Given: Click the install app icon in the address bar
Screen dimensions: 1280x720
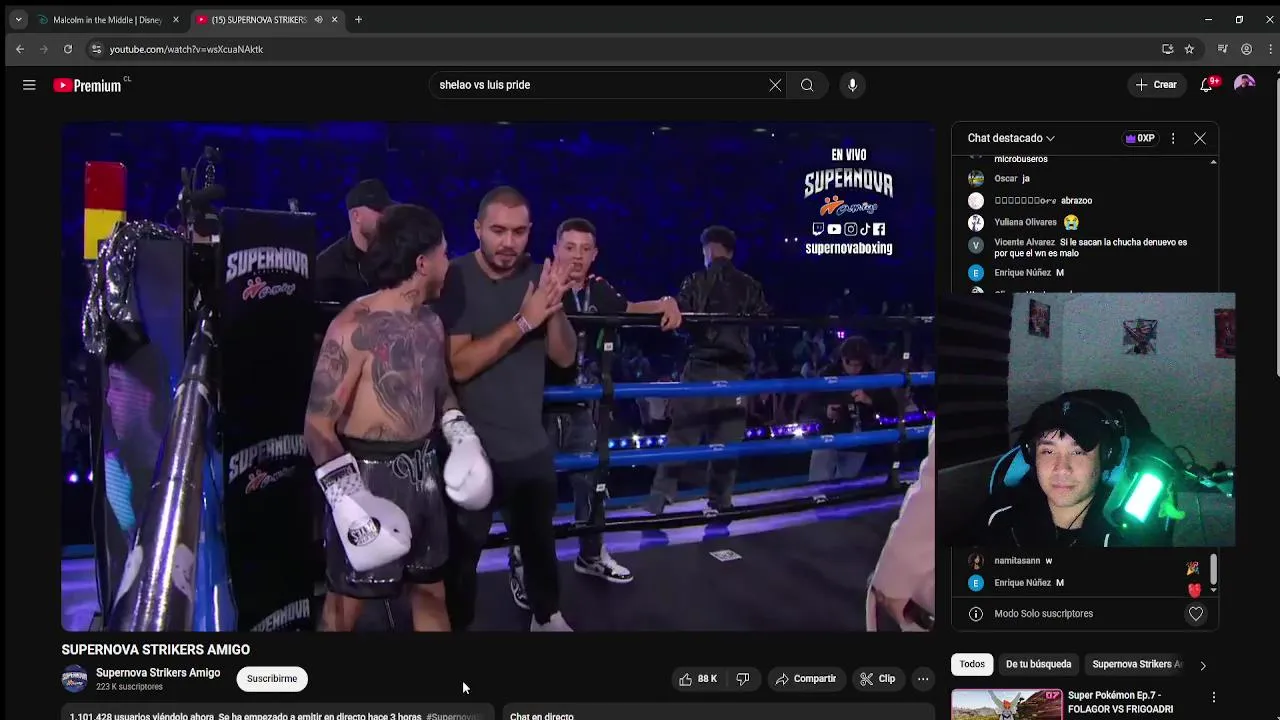Looking at the screenshot, I should coord(1167,49).
